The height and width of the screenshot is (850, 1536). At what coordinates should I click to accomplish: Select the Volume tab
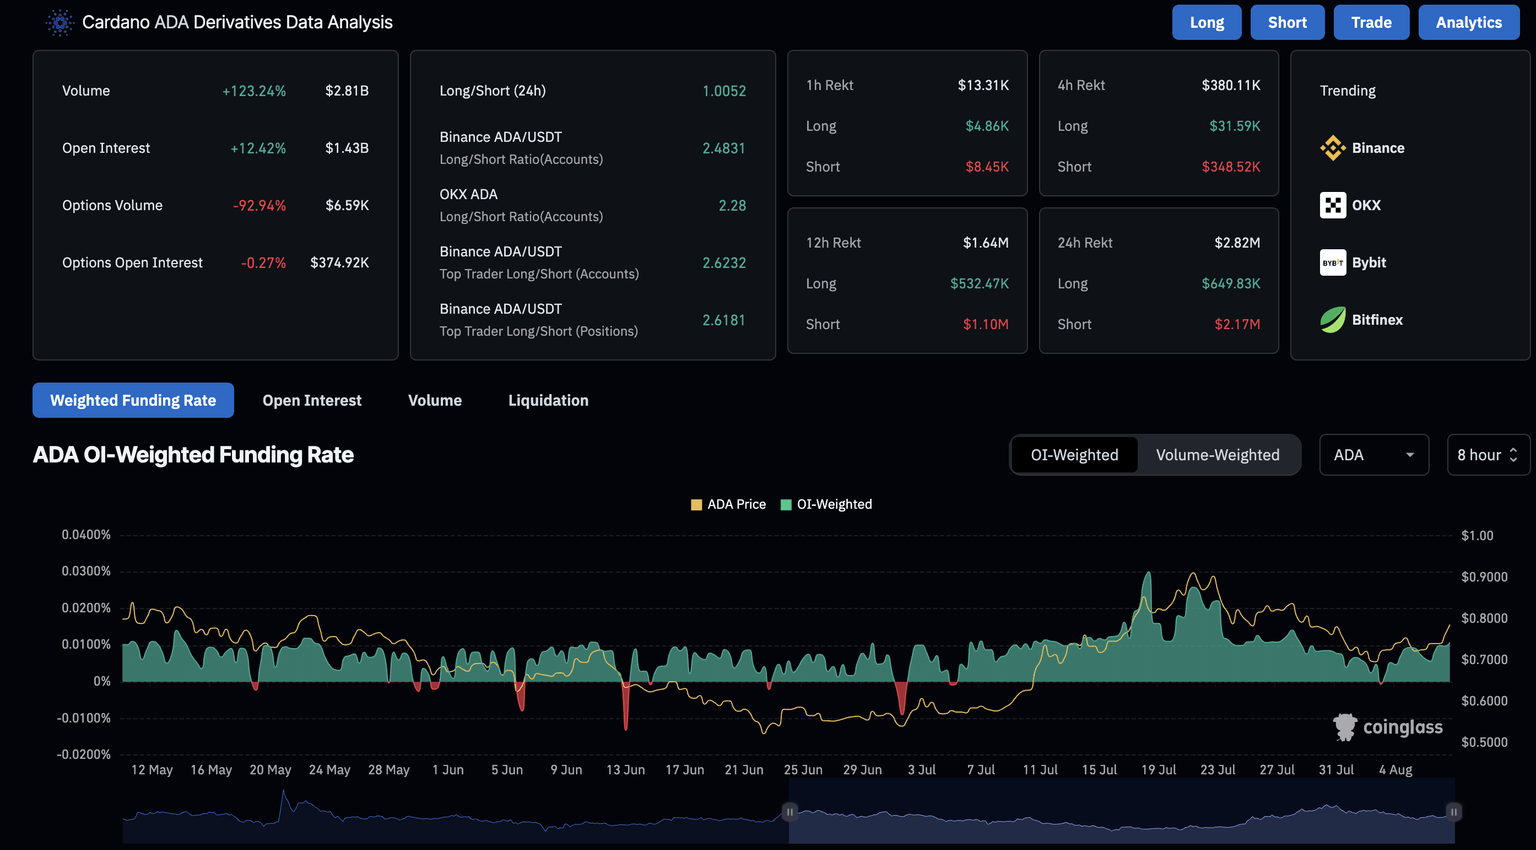click(x=435, y=400)
